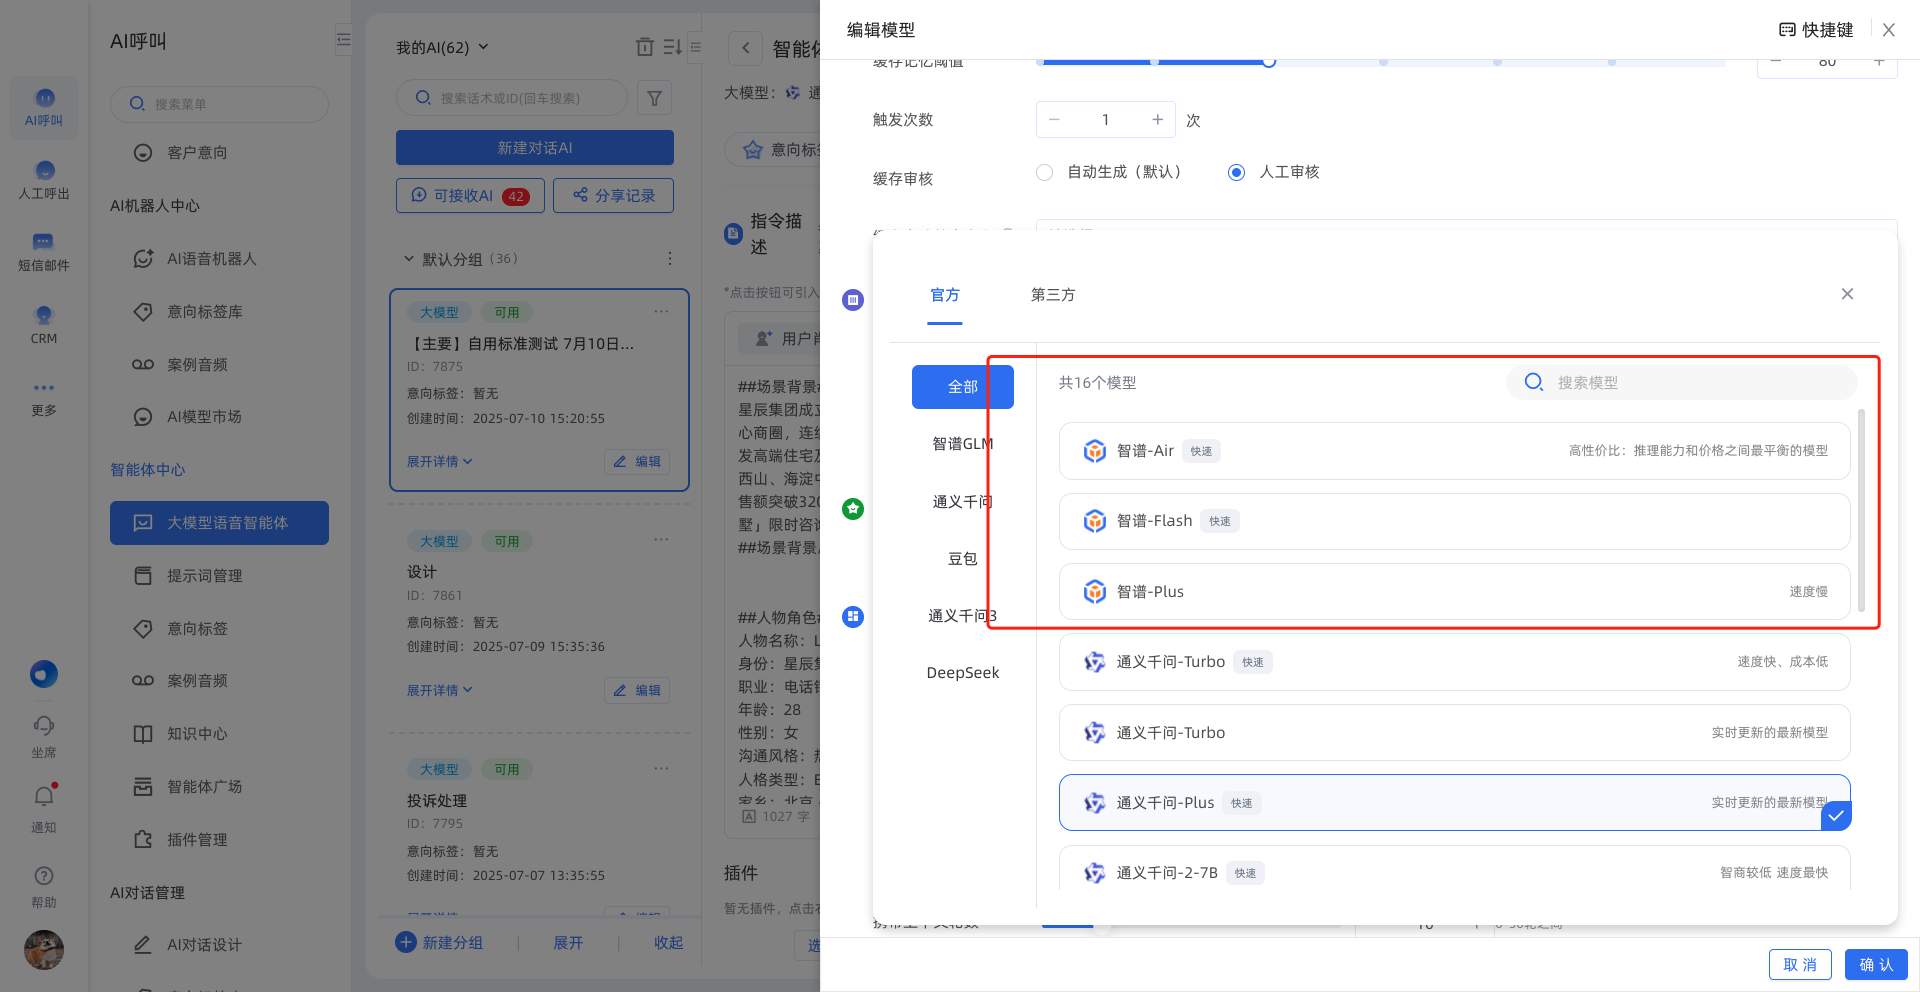Image resolution: width=1920 pixels, height=992 pixels.
Task: Click 新建对话AI button
Action: (535, 148)
